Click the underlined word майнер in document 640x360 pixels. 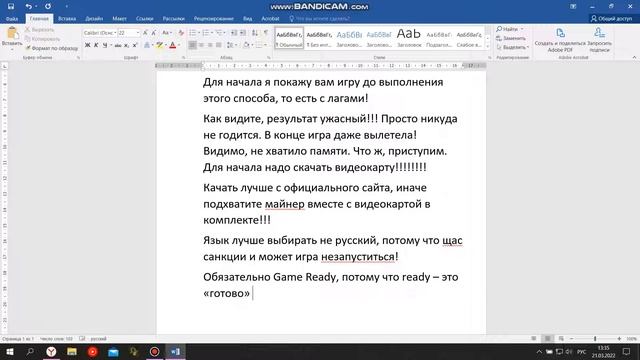(284, 204)
